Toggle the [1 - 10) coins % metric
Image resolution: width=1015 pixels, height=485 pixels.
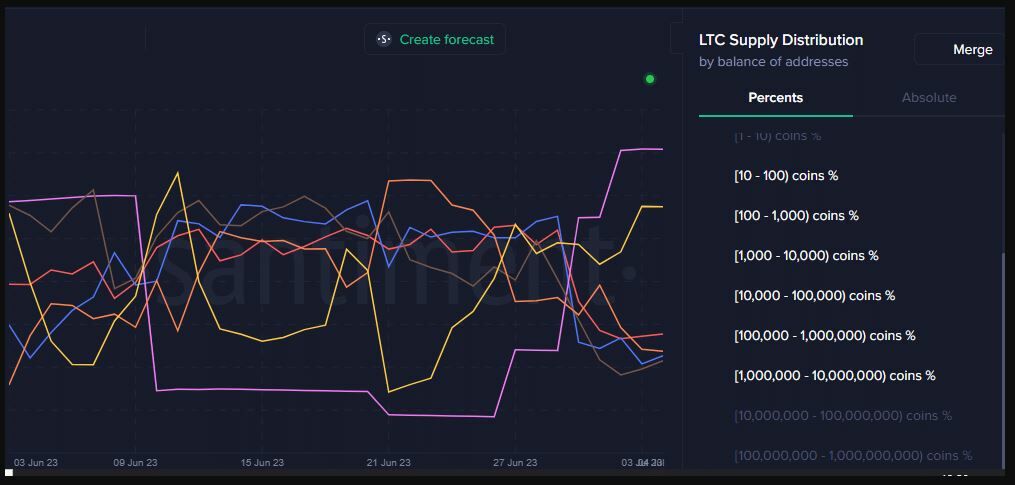click(x=777, y=136)
